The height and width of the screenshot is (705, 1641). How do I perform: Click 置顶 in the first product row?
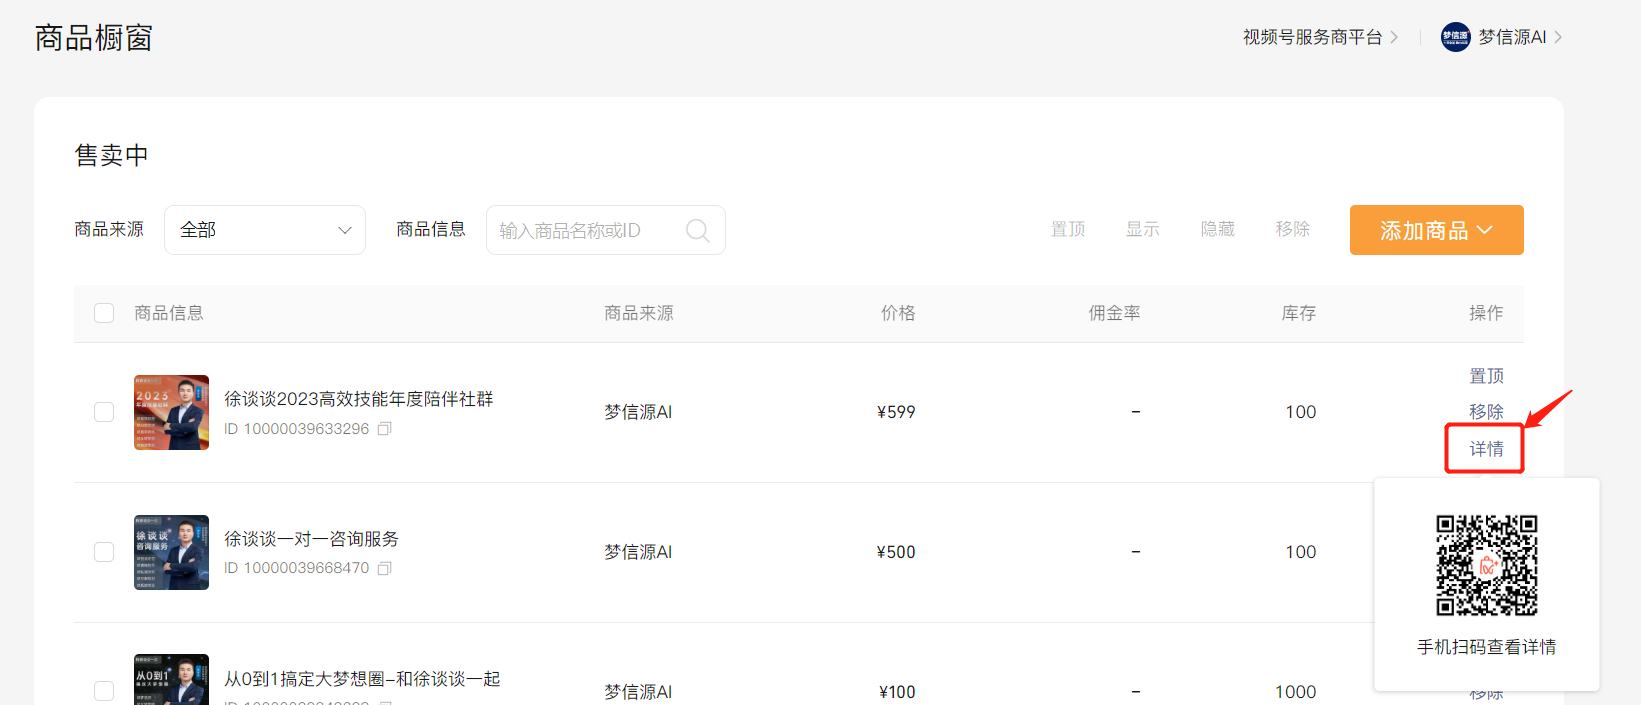click(x=1486, y=376)
